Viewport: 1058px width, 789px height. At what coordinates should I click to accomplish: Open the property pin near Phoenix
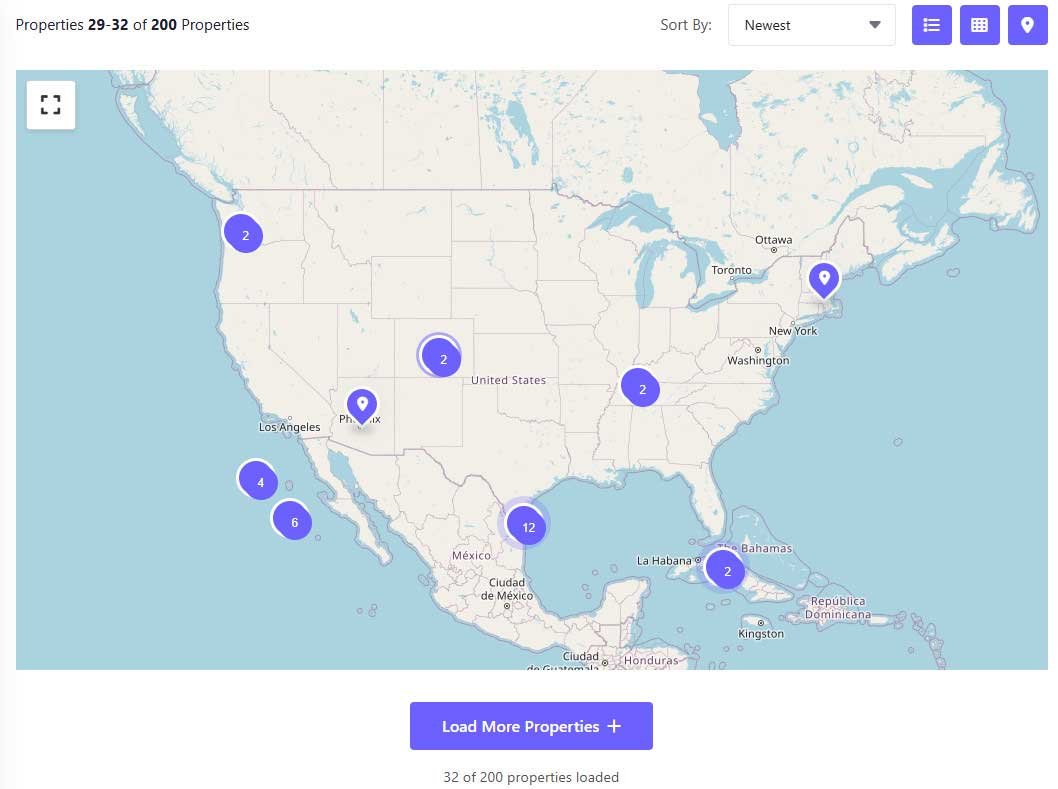tap(362, 403)
